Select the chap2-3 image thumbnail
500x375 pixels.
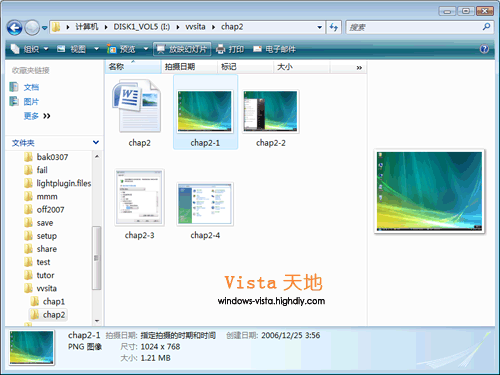[x=139, y=204]
